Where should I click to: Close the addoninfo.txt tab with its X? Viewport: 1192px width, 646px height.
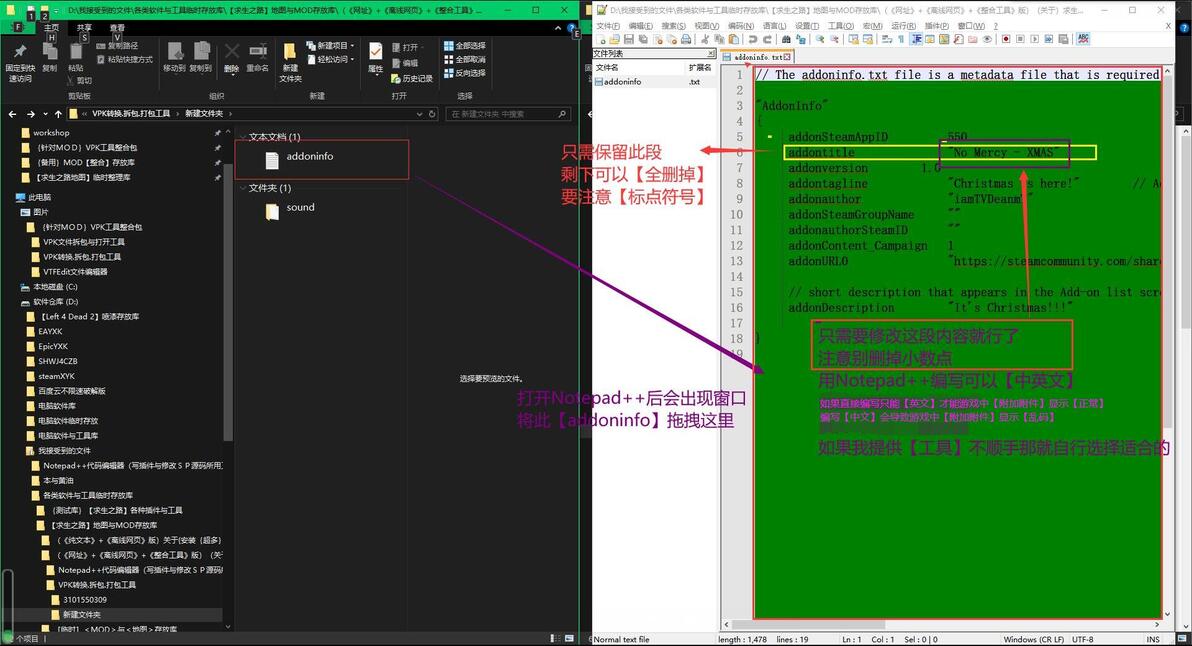click(787, 57)
